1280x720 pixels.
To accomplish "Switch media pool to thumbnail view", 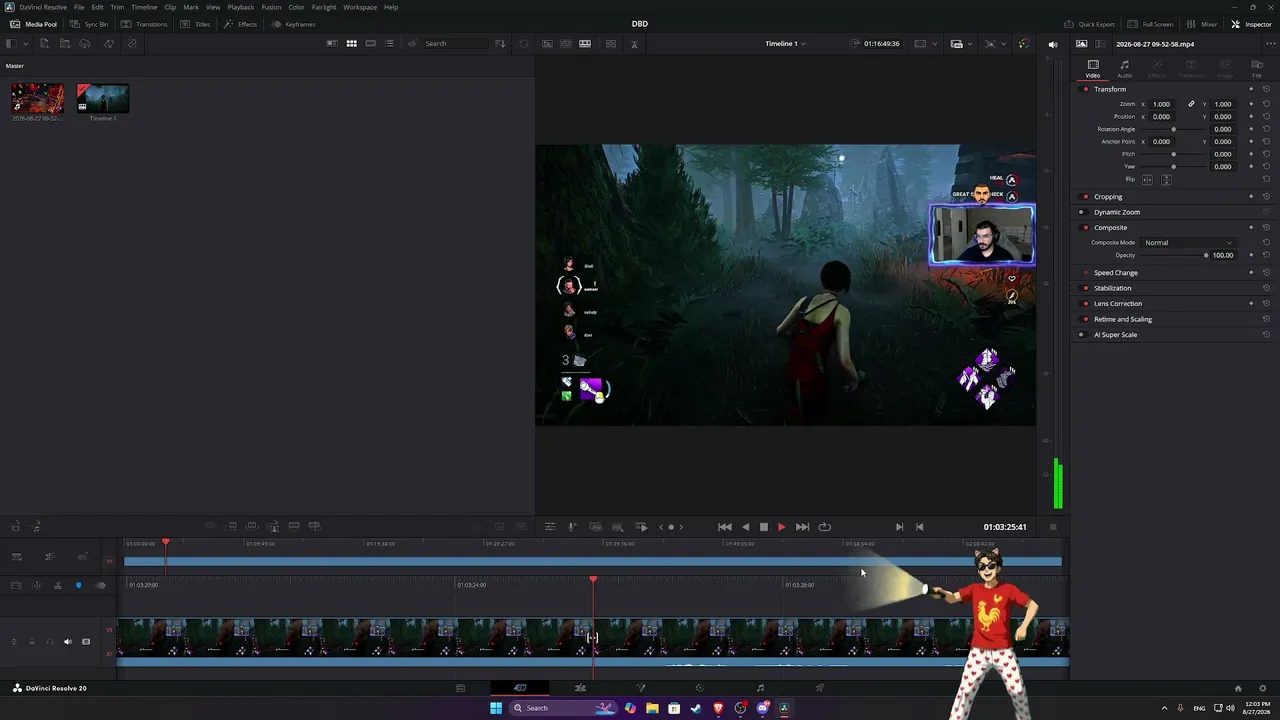I will 351,44.
